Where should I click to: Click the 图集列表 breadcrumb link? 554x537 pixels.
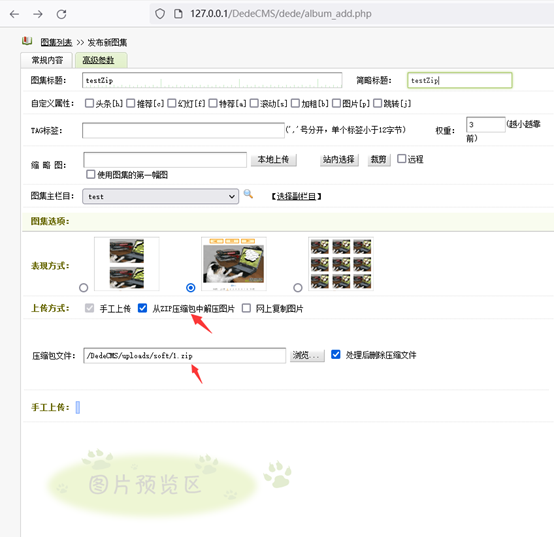click(56, 43)
